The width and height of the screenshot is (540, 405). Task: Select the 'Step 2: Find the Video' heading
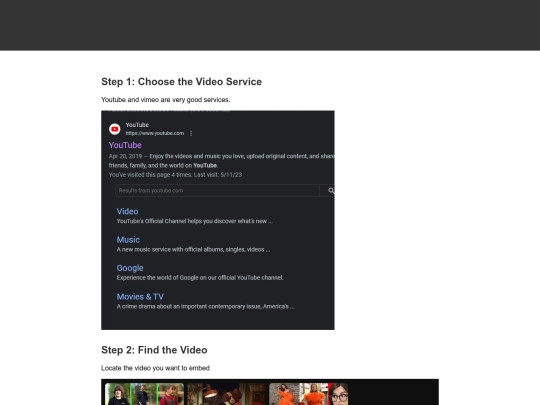[x=154, y=350]
